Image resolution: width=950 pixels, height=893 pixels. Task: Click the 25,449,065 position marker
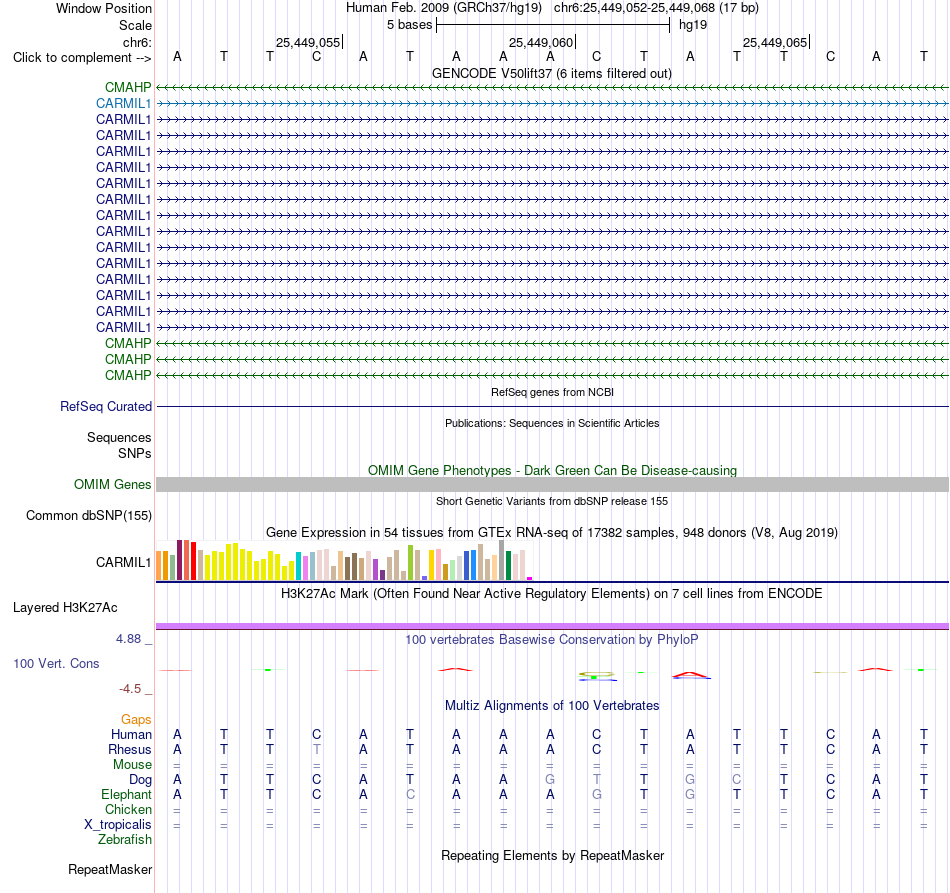(x=775, y=42)
